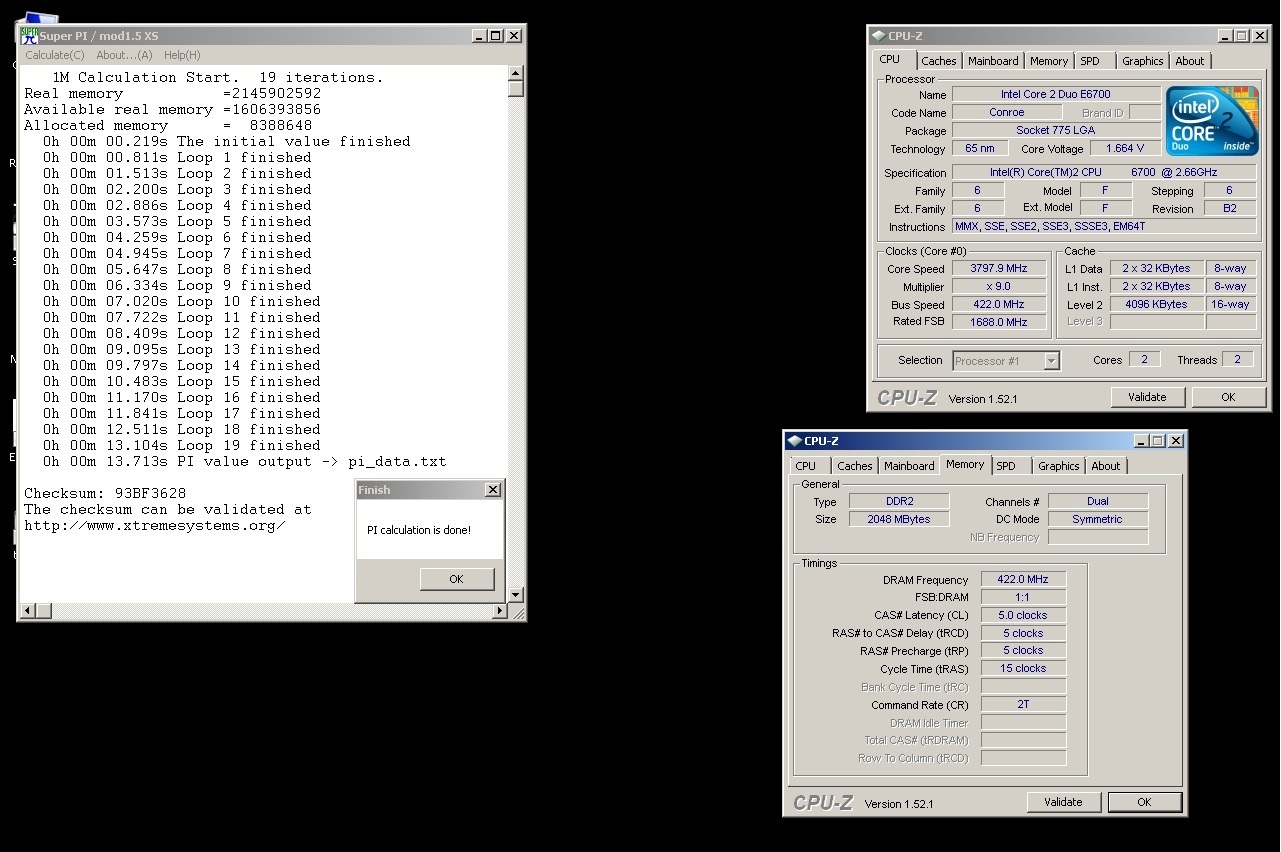This screenshot has height=852, width=1281.
Task: Click the Specification Intel(R) Core(TM)2 CPU field
Action: pos(1104,172)
